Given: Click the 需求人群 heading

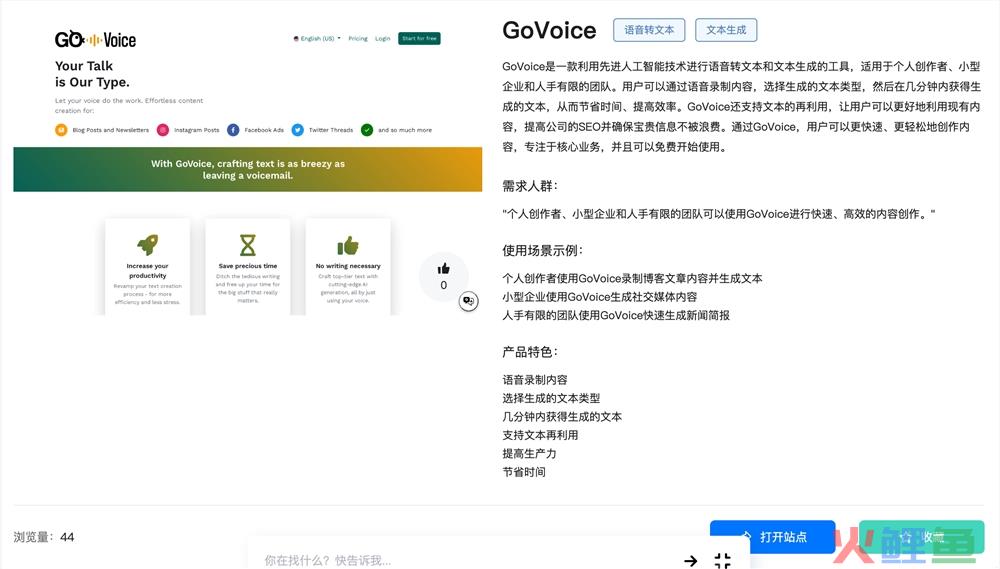Looking at the screenshot, I should pyautogui.click(x=530, y=186).
